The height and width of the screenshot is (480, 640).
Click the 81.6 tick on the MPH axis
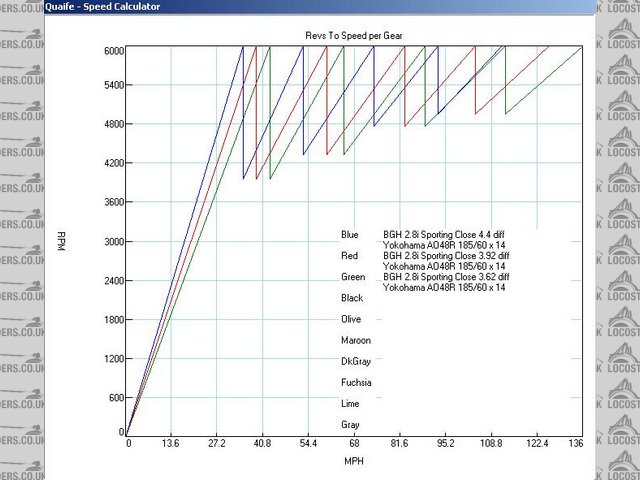(399, 443)
